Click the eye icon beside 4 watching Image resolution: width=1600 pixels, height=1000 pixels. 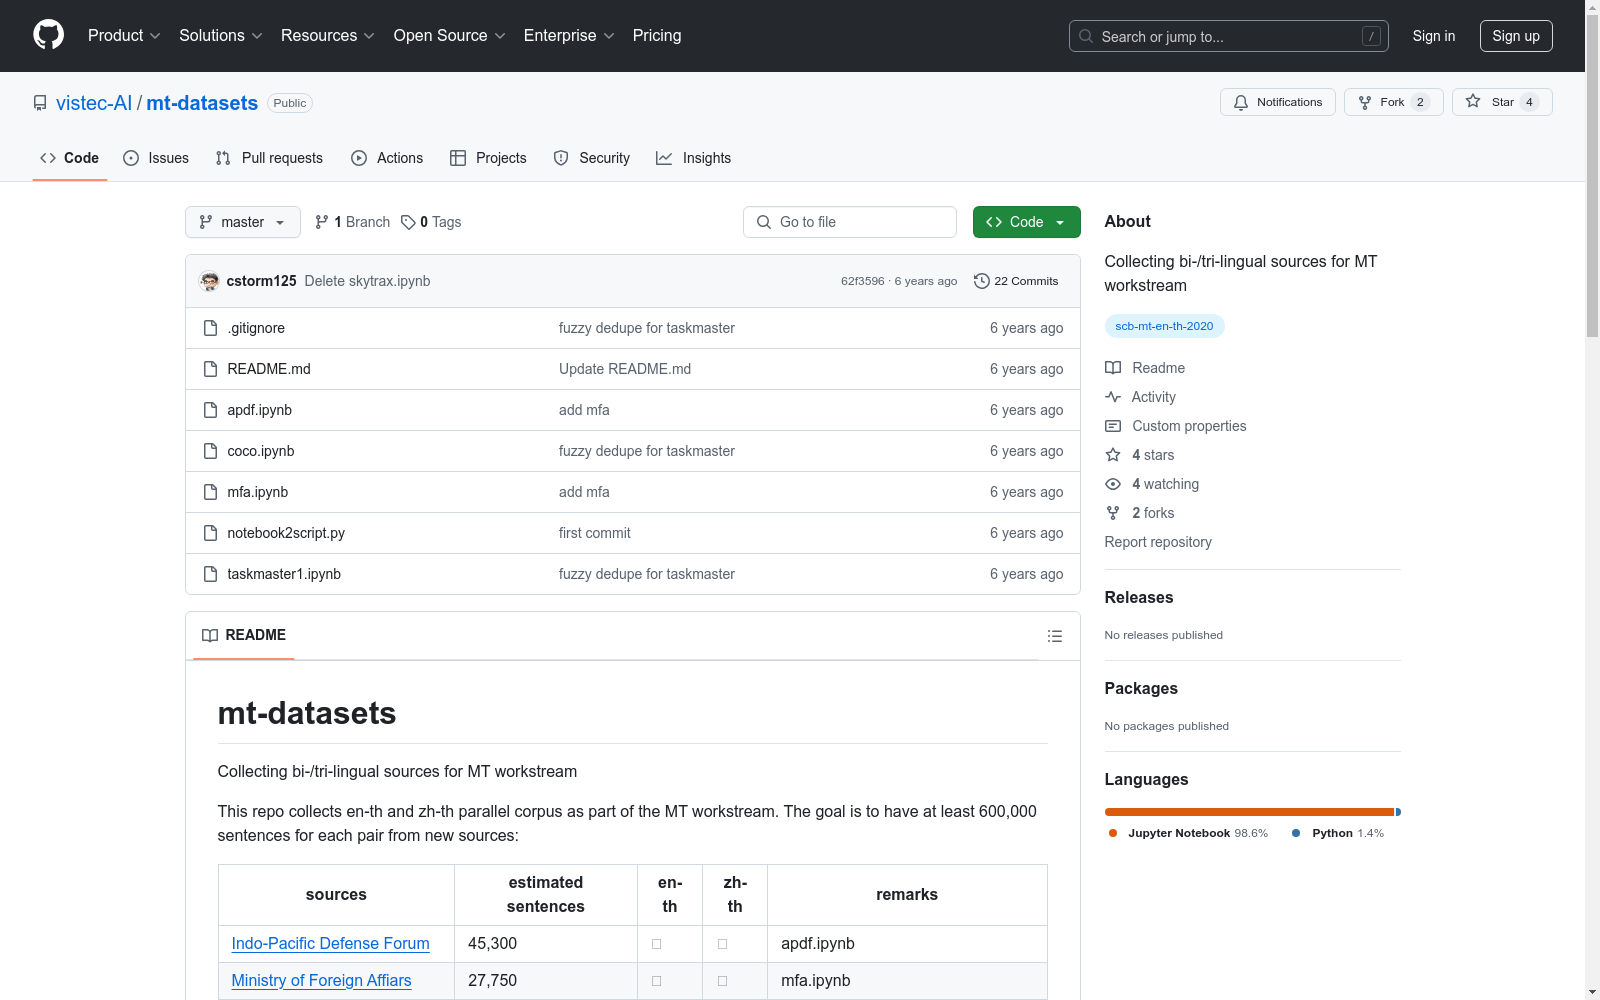pos(1113,484)
